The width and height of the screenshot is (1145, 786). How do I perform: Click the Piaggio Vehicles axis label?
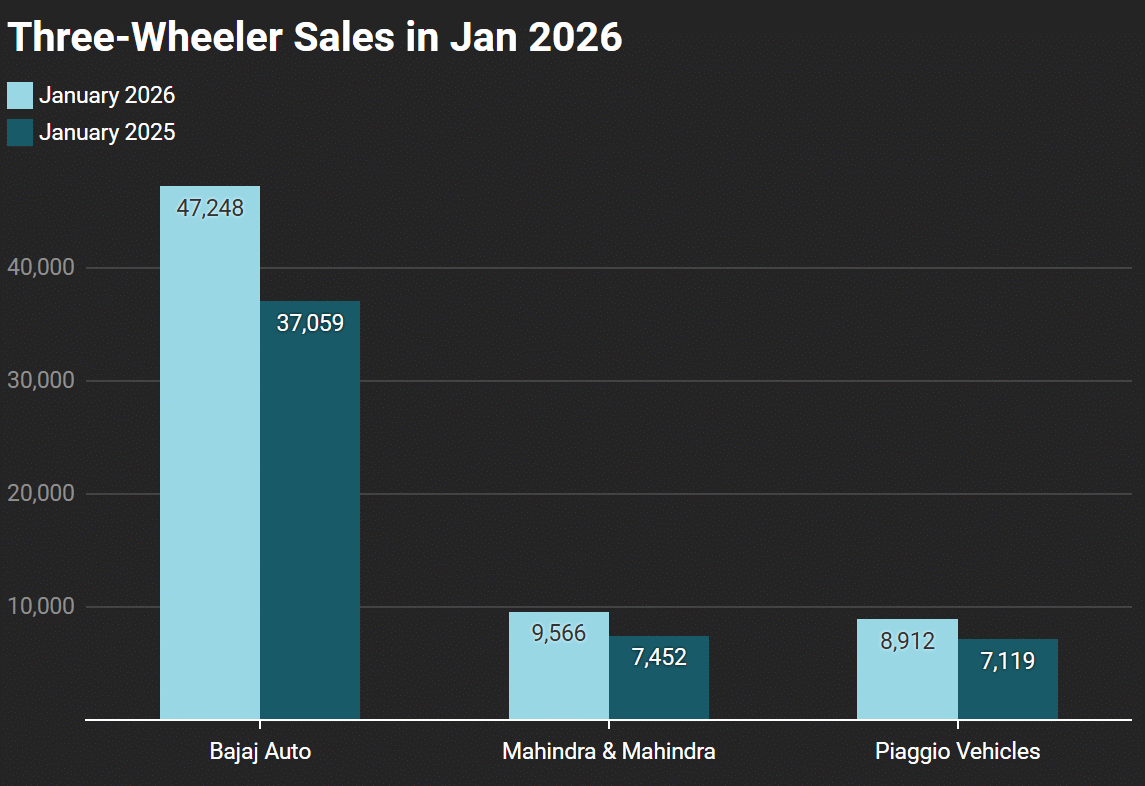click(957, 752)
